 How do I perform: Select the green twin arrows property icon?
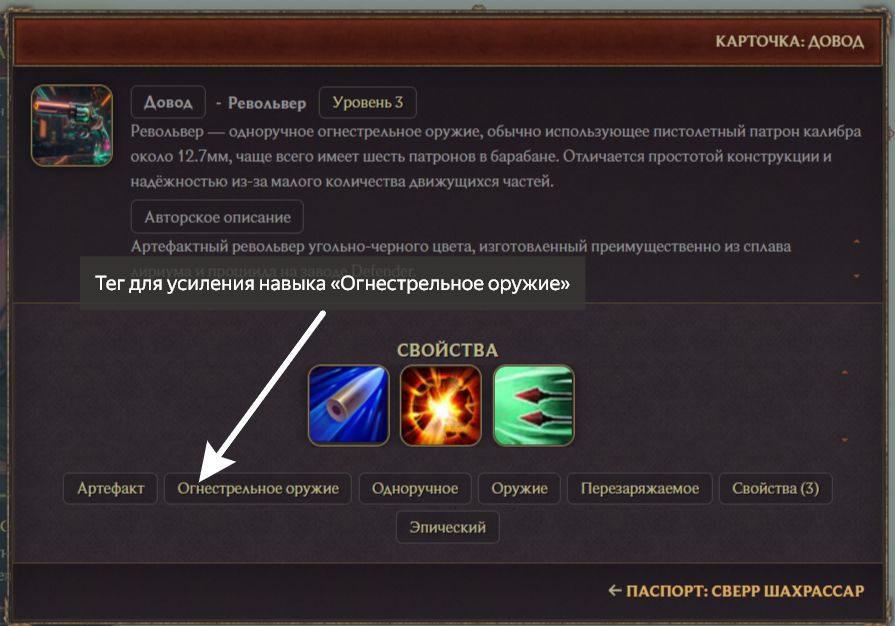pyautogui.click(x=534, y=405)
